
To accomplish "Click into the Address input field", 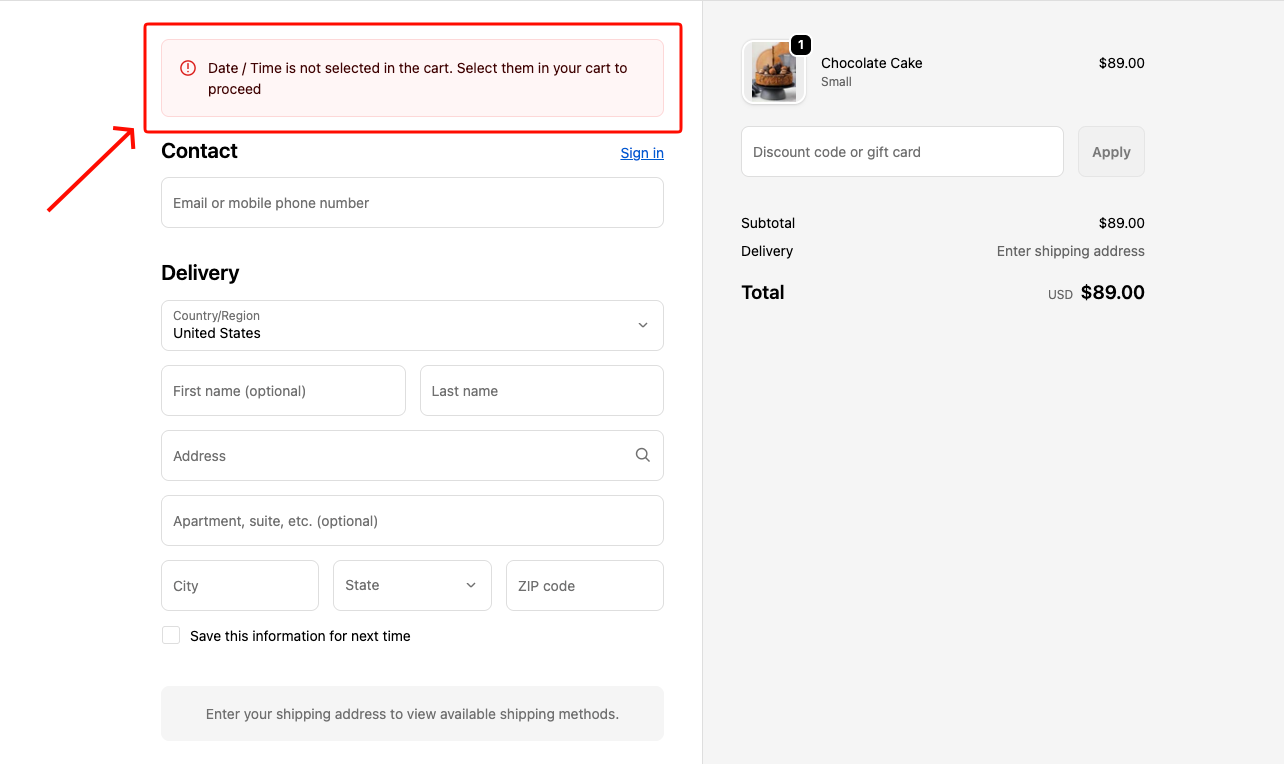I will (412, 455).
